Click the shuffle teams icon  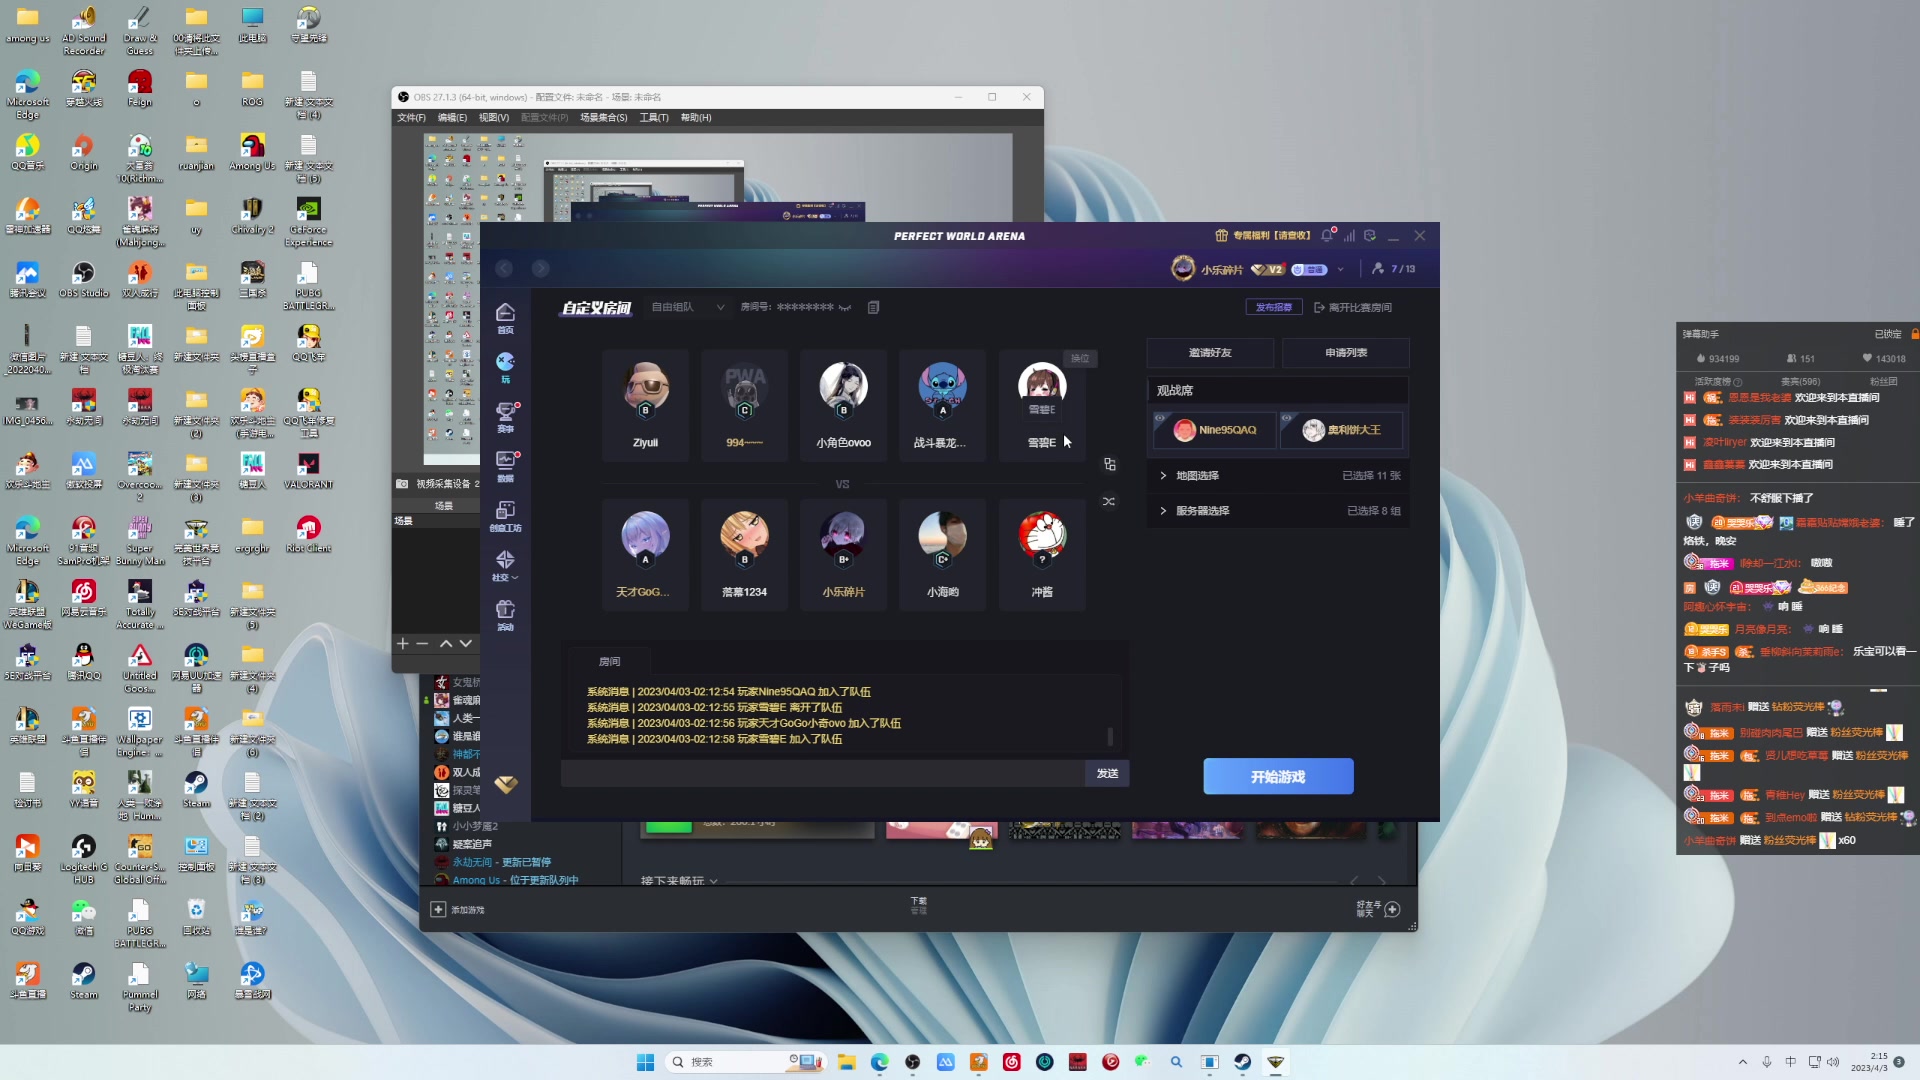click(x=1109, y=501)
